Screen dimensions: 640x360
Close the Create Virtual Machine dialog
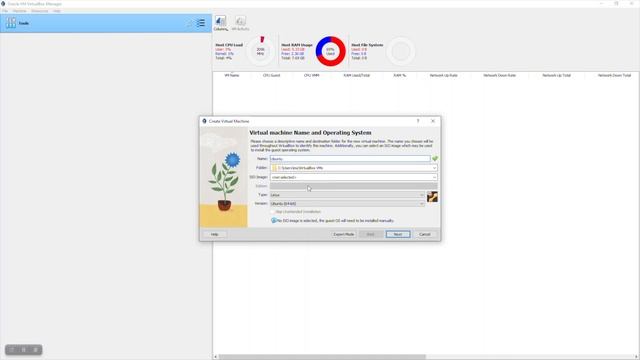pos(433,121)
